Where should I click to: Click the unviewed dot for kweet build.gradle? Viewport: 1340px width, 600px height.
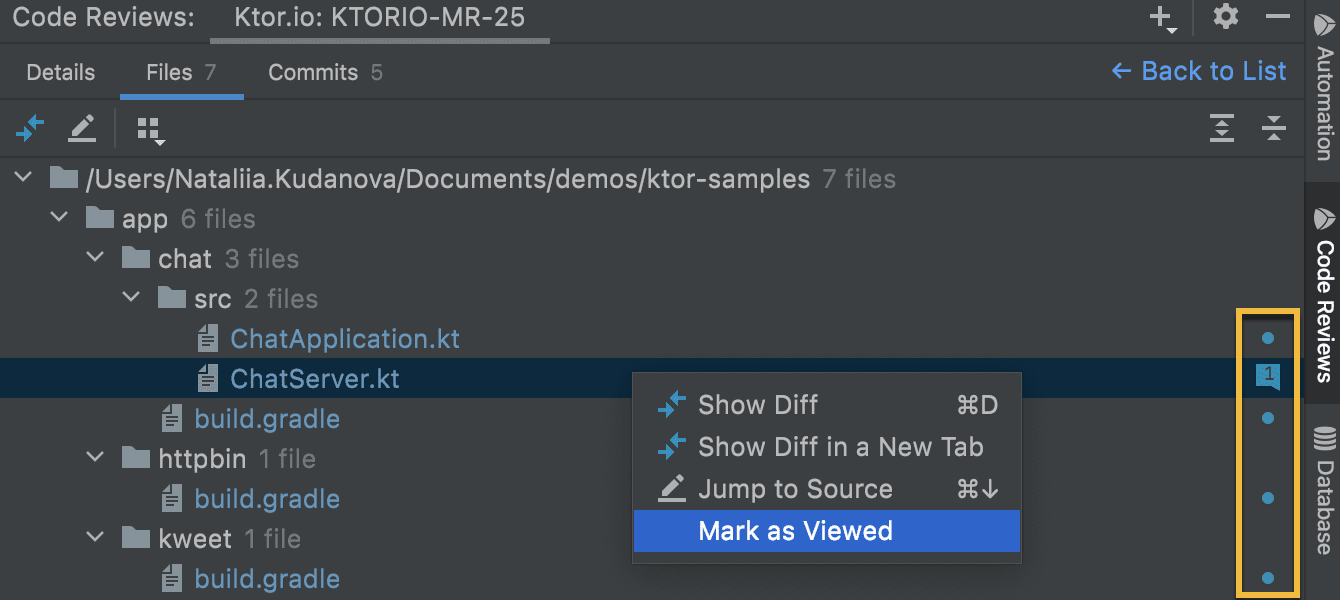point(1268,578)
